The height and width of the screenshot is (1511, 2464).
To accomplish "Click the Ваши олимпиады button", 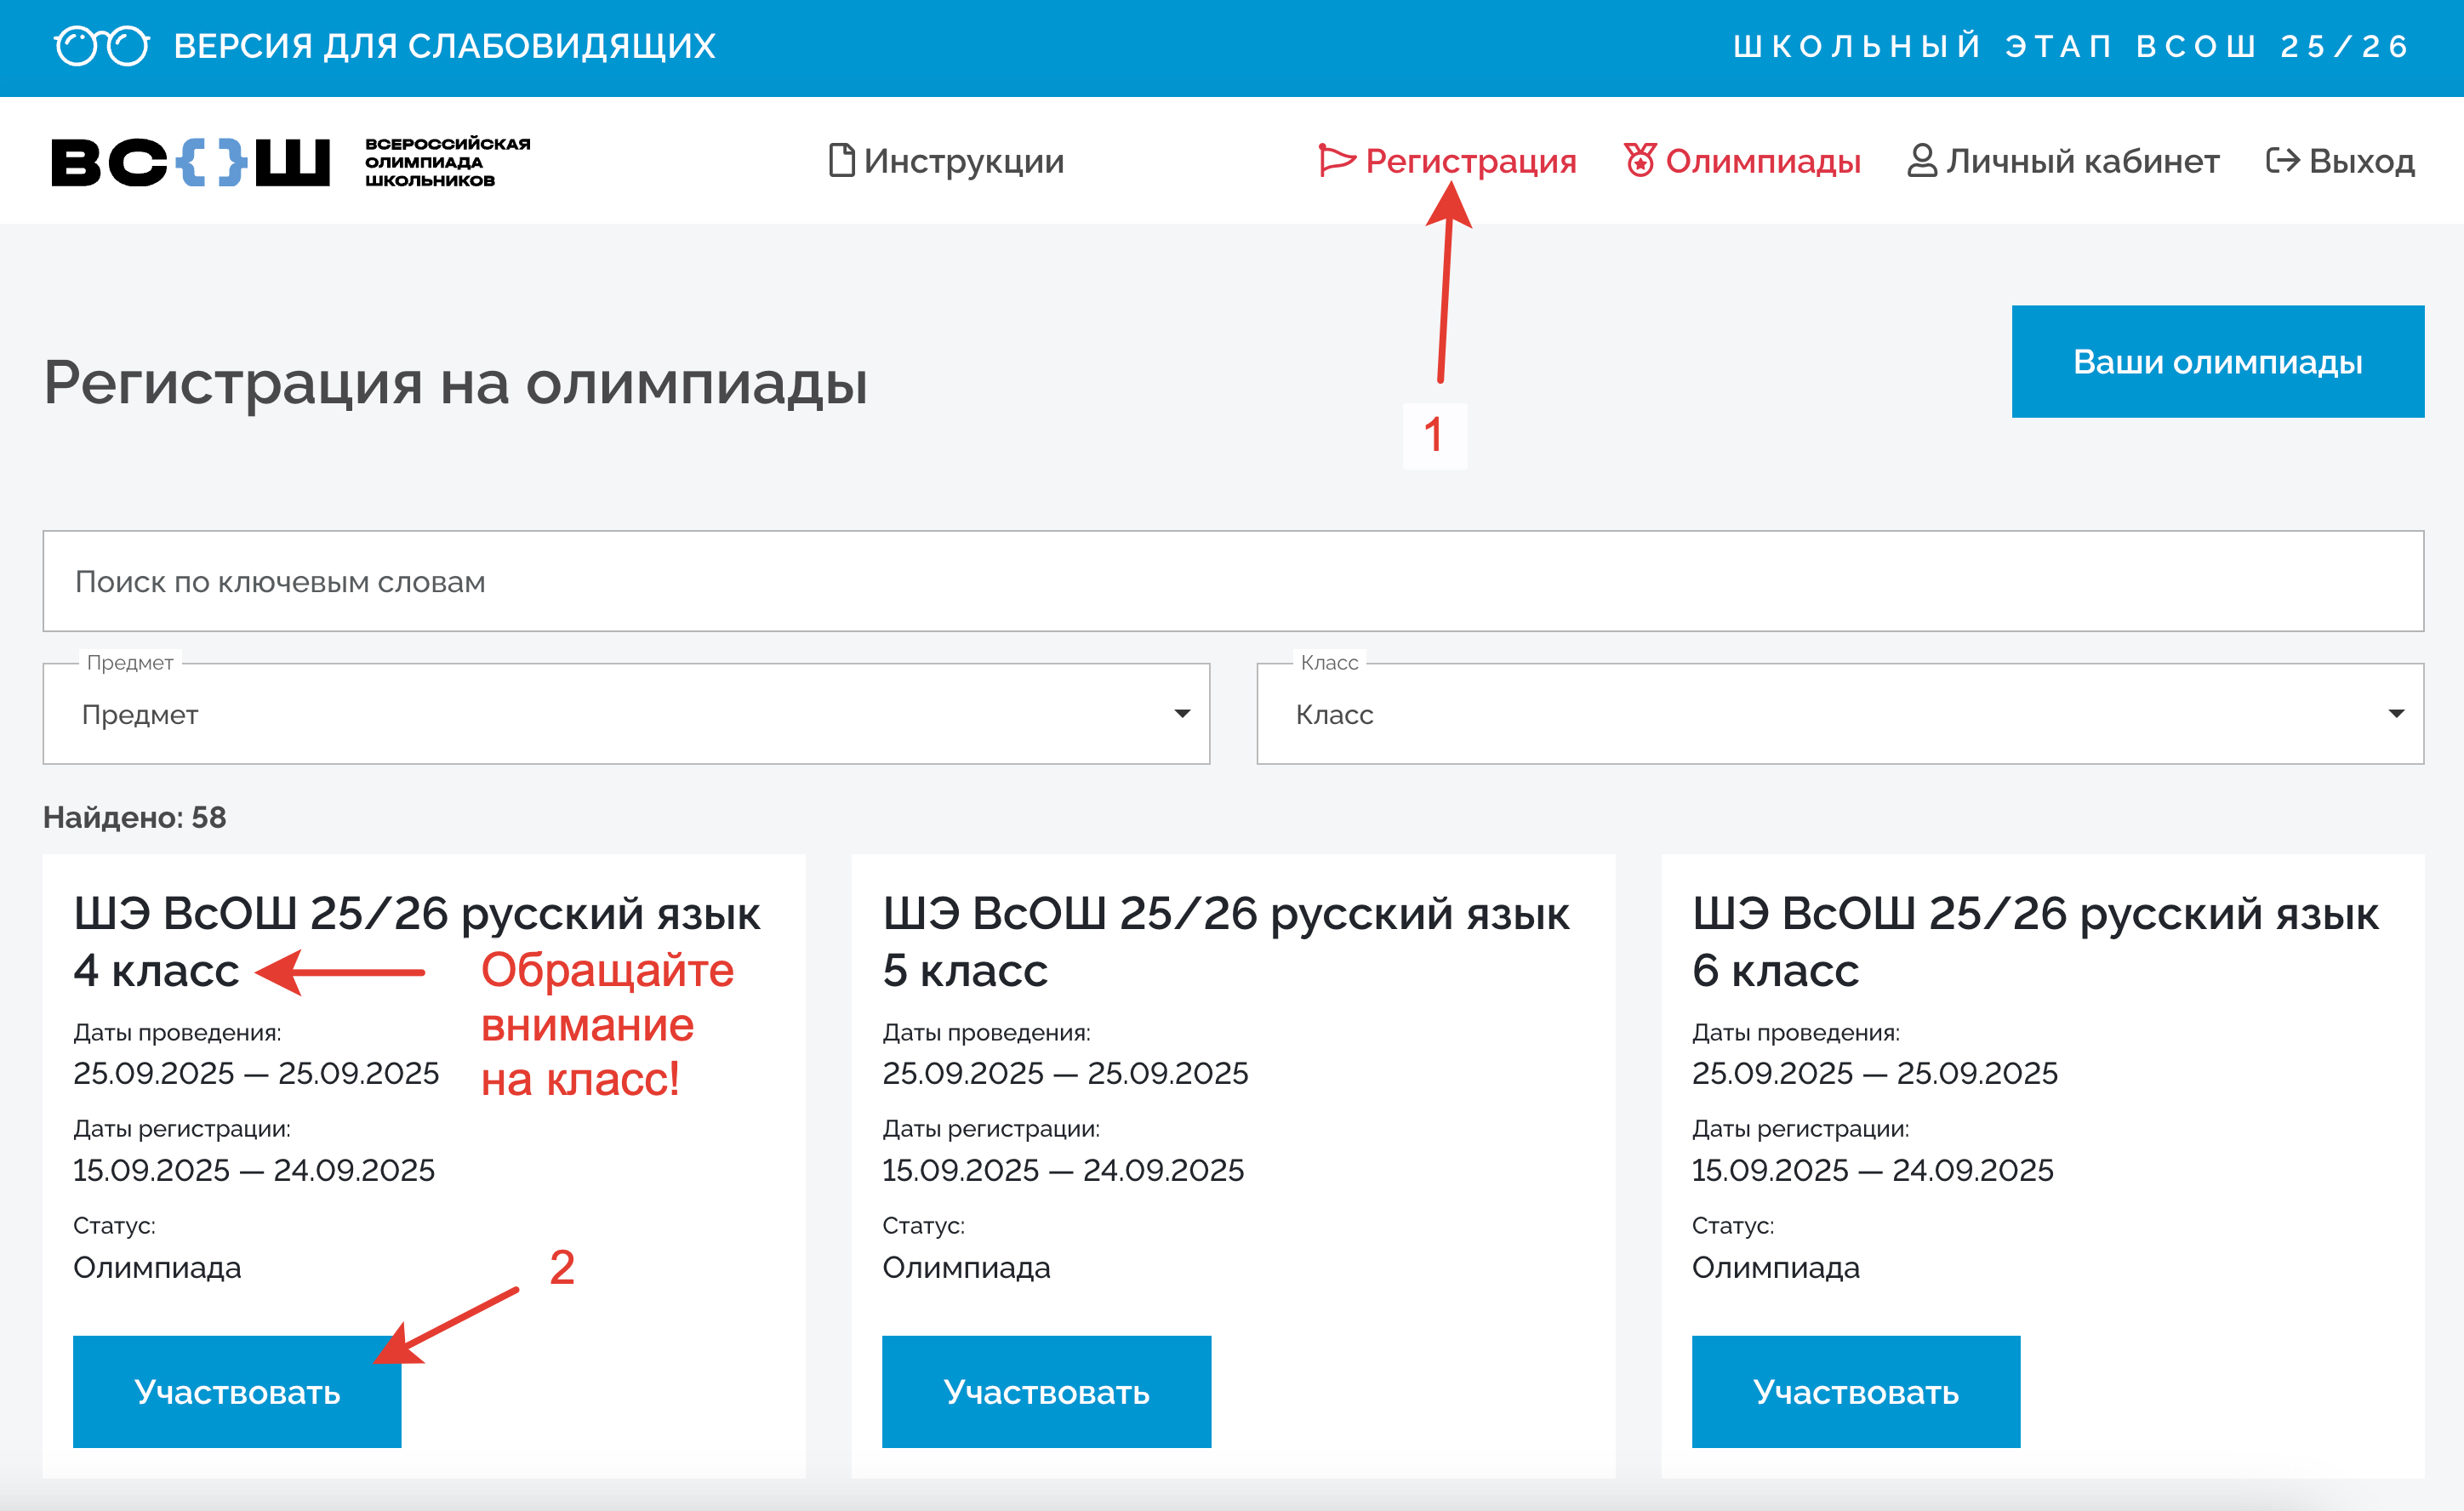I will [x=2217, y=361].
